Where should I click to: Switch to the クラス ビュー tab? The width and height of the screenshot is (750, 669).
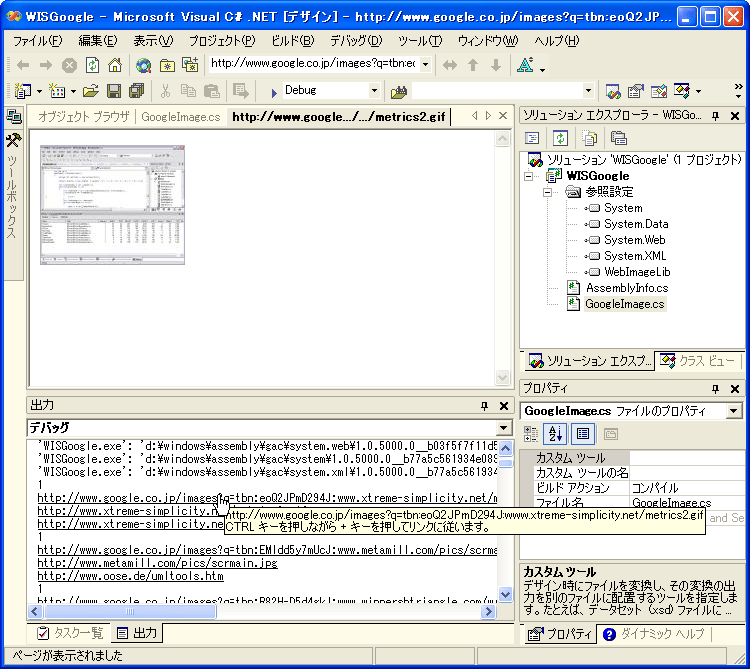pyautogui.click(x=697, y=361)
